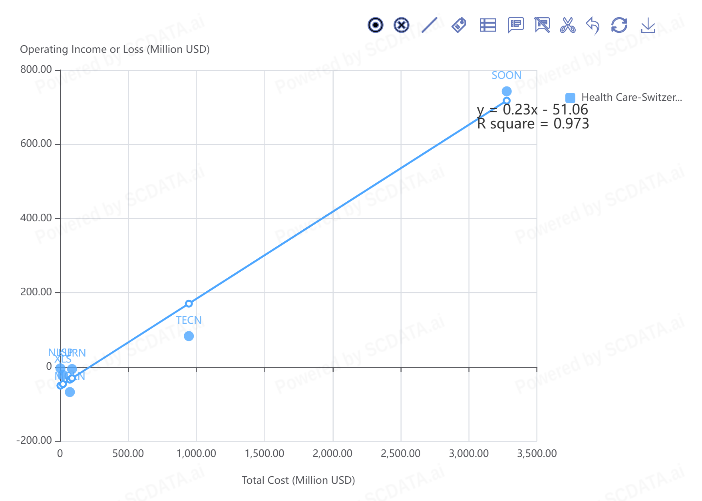The height and width of the screenshot is (501, 702).
Task: Click the refresh chart icon
Action: (x=619, y=25)
